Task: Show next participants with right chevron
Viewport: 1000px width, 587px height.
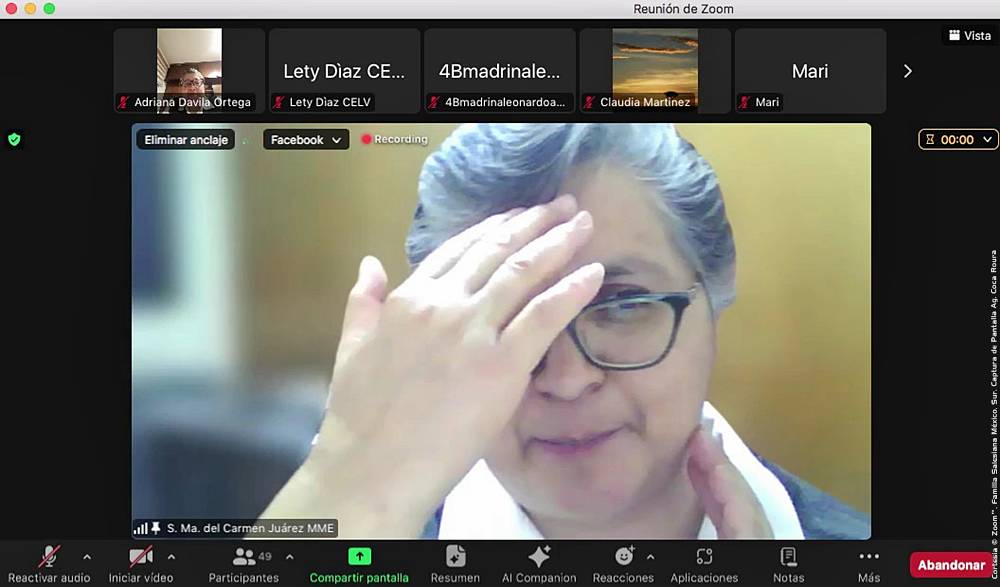Action: pyautogui.click(x=908, y=71)
